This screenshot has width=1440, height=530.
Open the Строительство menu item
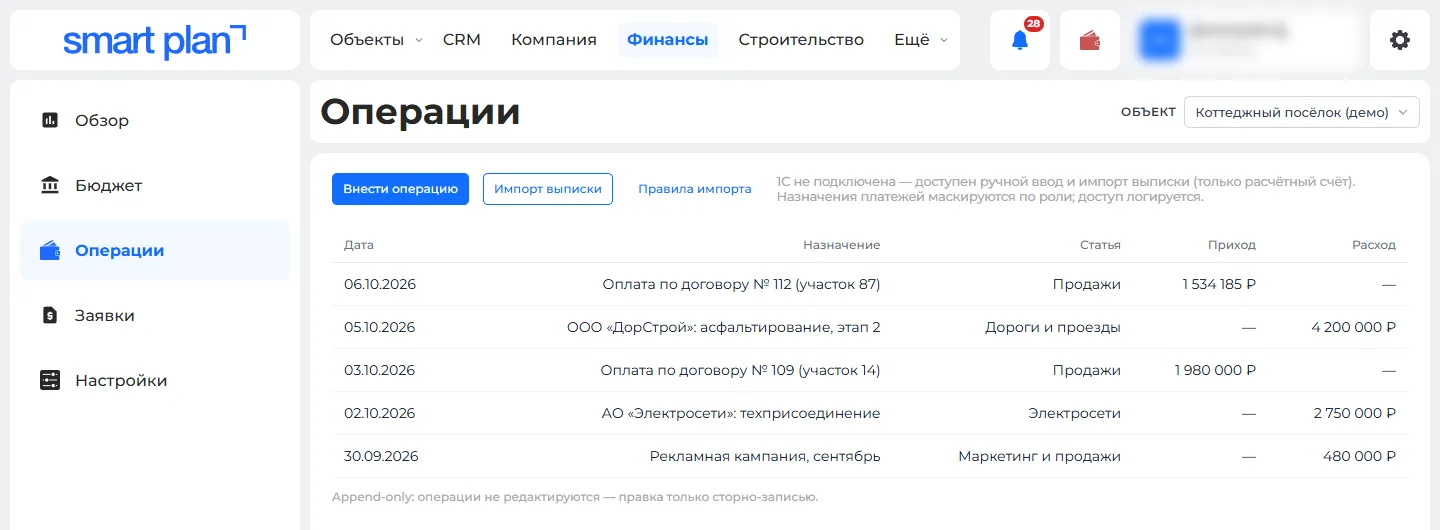(x=801, y=40)
